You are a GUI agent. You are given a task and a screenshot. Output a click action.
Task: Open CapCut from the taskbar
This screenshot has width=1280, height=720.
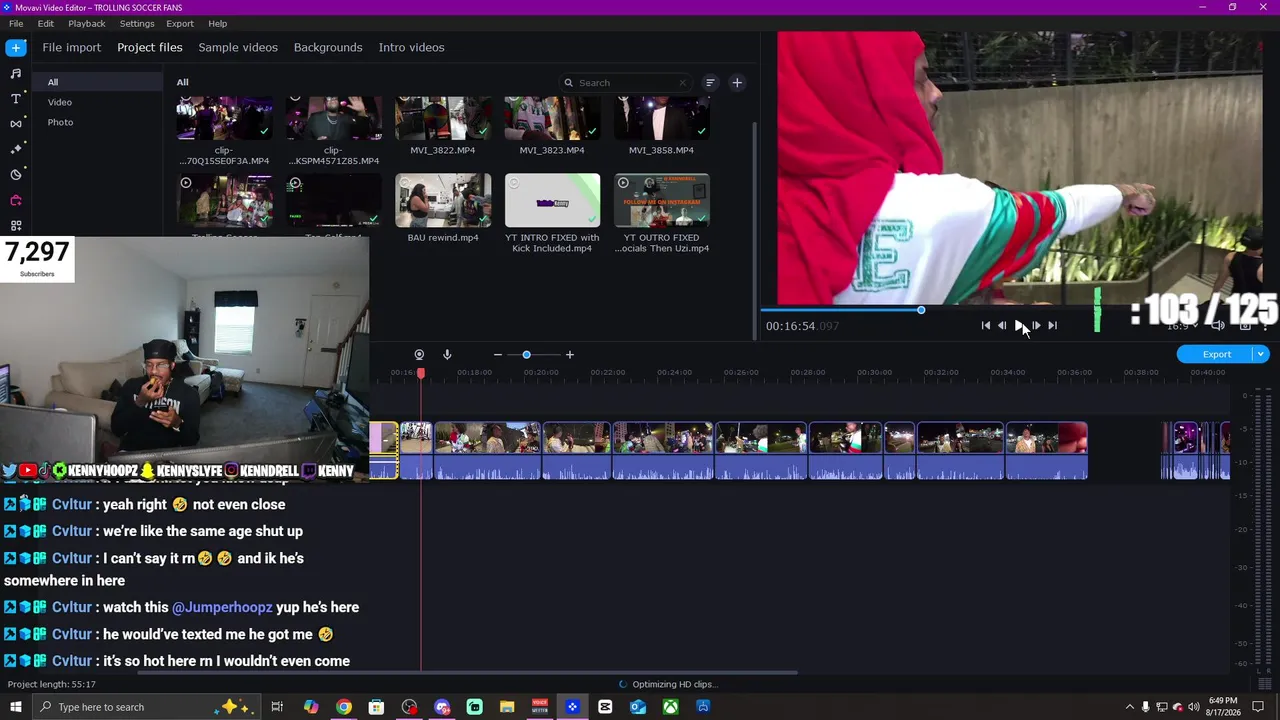pos(605,707)
